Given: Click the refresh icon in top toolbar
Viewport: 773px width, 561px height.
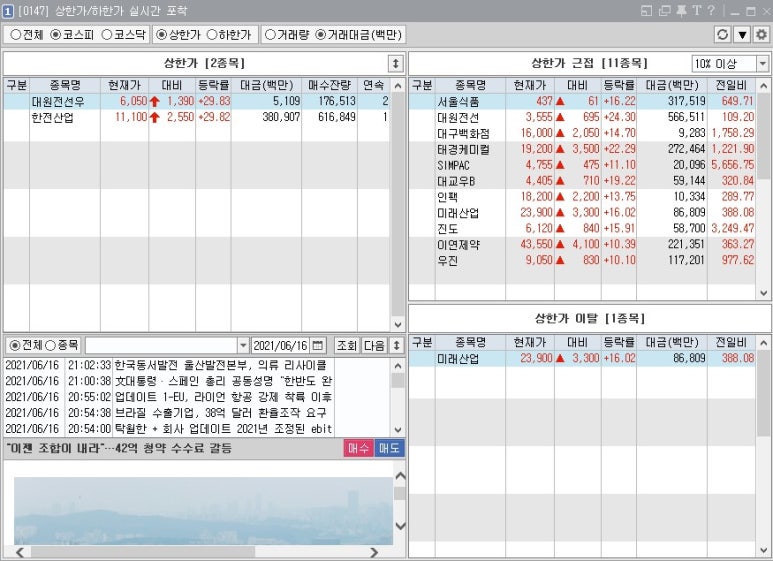Looking at the screenshot, I should pos(723,35).
